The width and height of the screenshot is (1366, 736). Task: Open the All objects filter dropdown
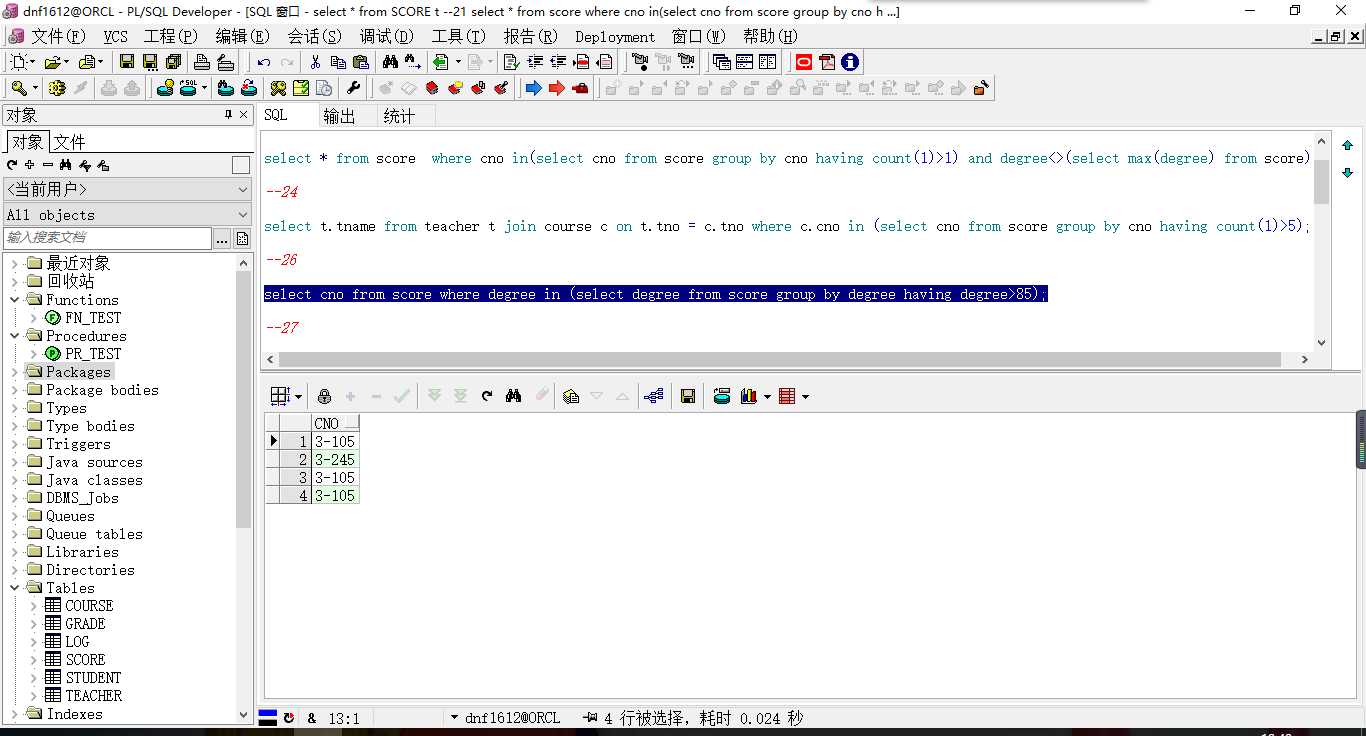(x=127, y=214)
